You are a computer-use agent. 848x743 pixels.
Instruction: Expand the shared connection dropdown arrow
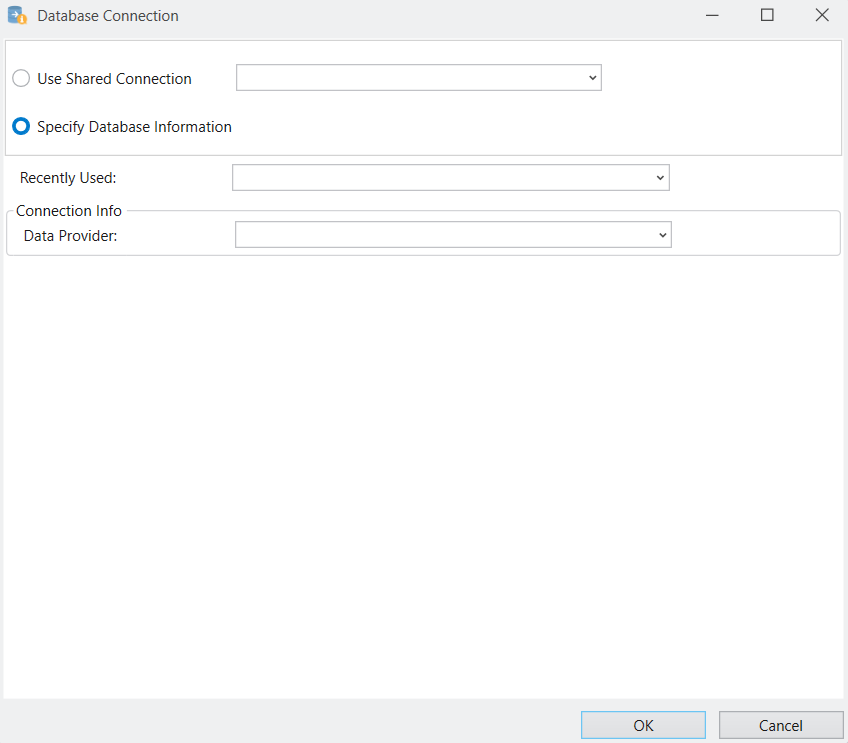592,78
